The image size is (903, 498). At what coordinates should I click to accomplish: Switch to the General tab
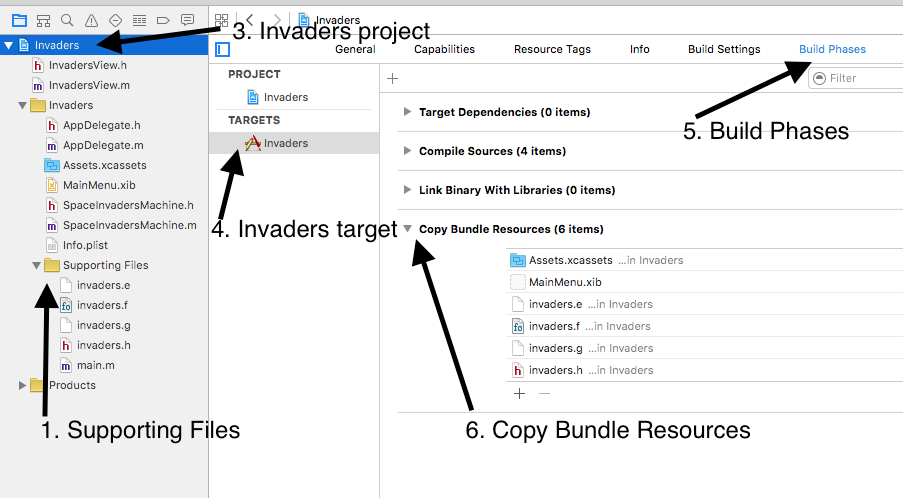tap(355, 50)
